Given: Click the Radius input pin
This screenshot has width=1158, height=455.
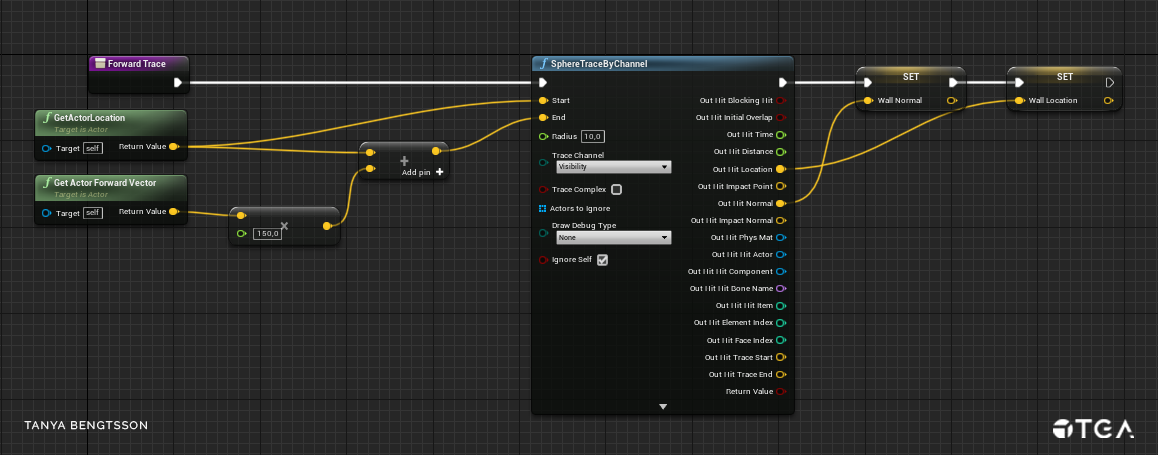Looking at the screenshot, I should [544, 137].
